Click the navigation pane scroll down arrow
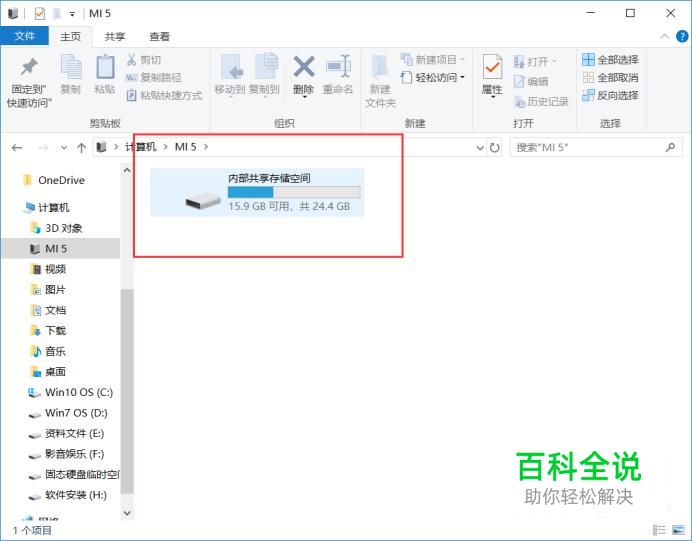 point(127,513)
